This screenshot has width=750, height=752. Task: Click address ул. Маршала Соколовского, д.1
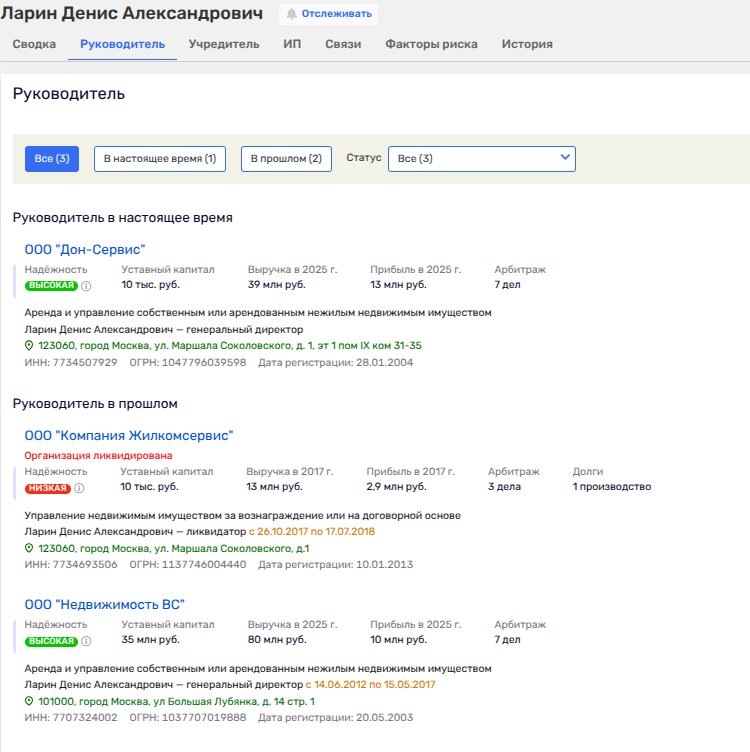tap(173, 549)
